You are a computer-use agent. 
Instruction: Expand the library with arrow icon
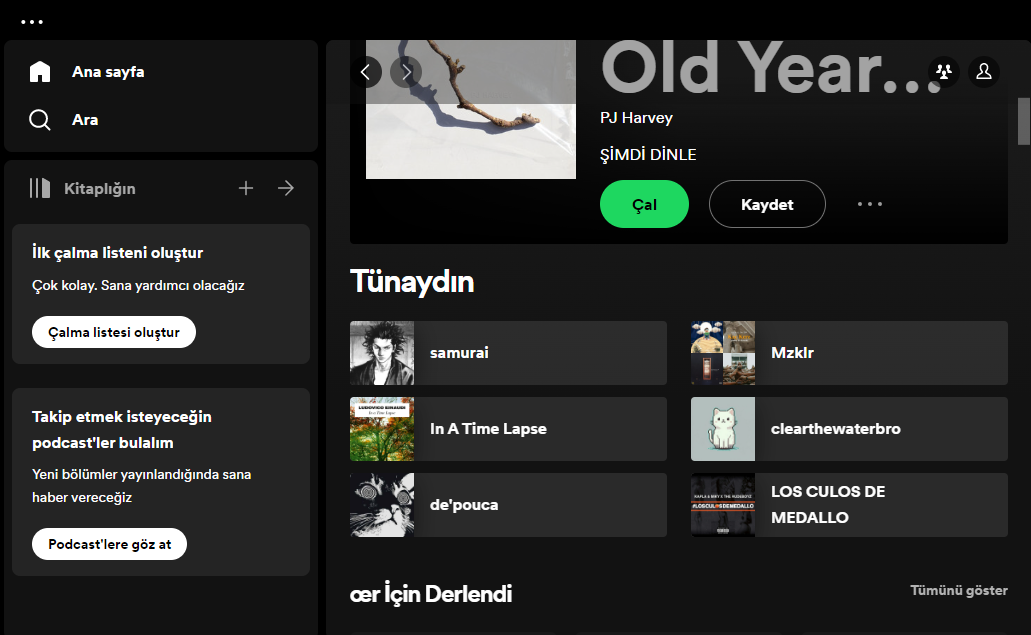coord(285,188)
